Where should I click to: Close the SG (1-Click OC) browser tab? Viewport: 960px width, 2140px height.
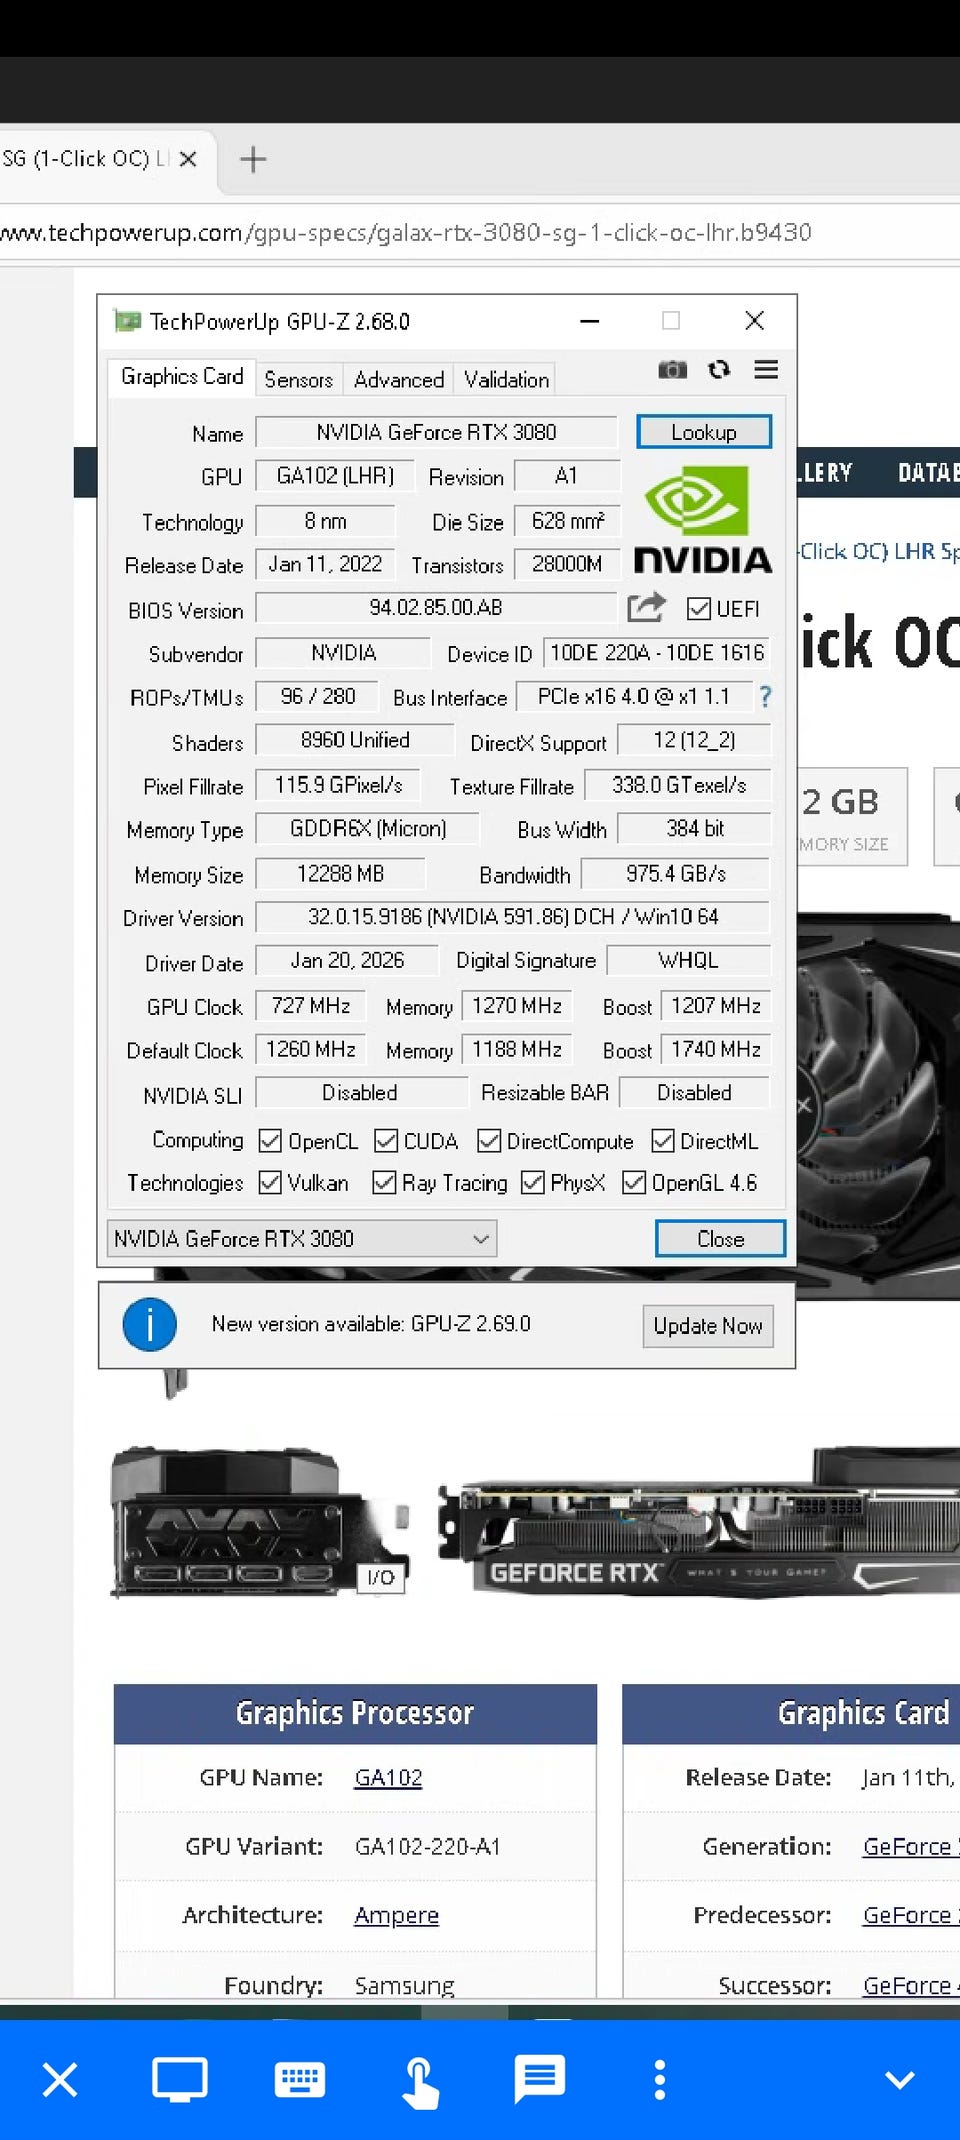(x=188, y=159)
